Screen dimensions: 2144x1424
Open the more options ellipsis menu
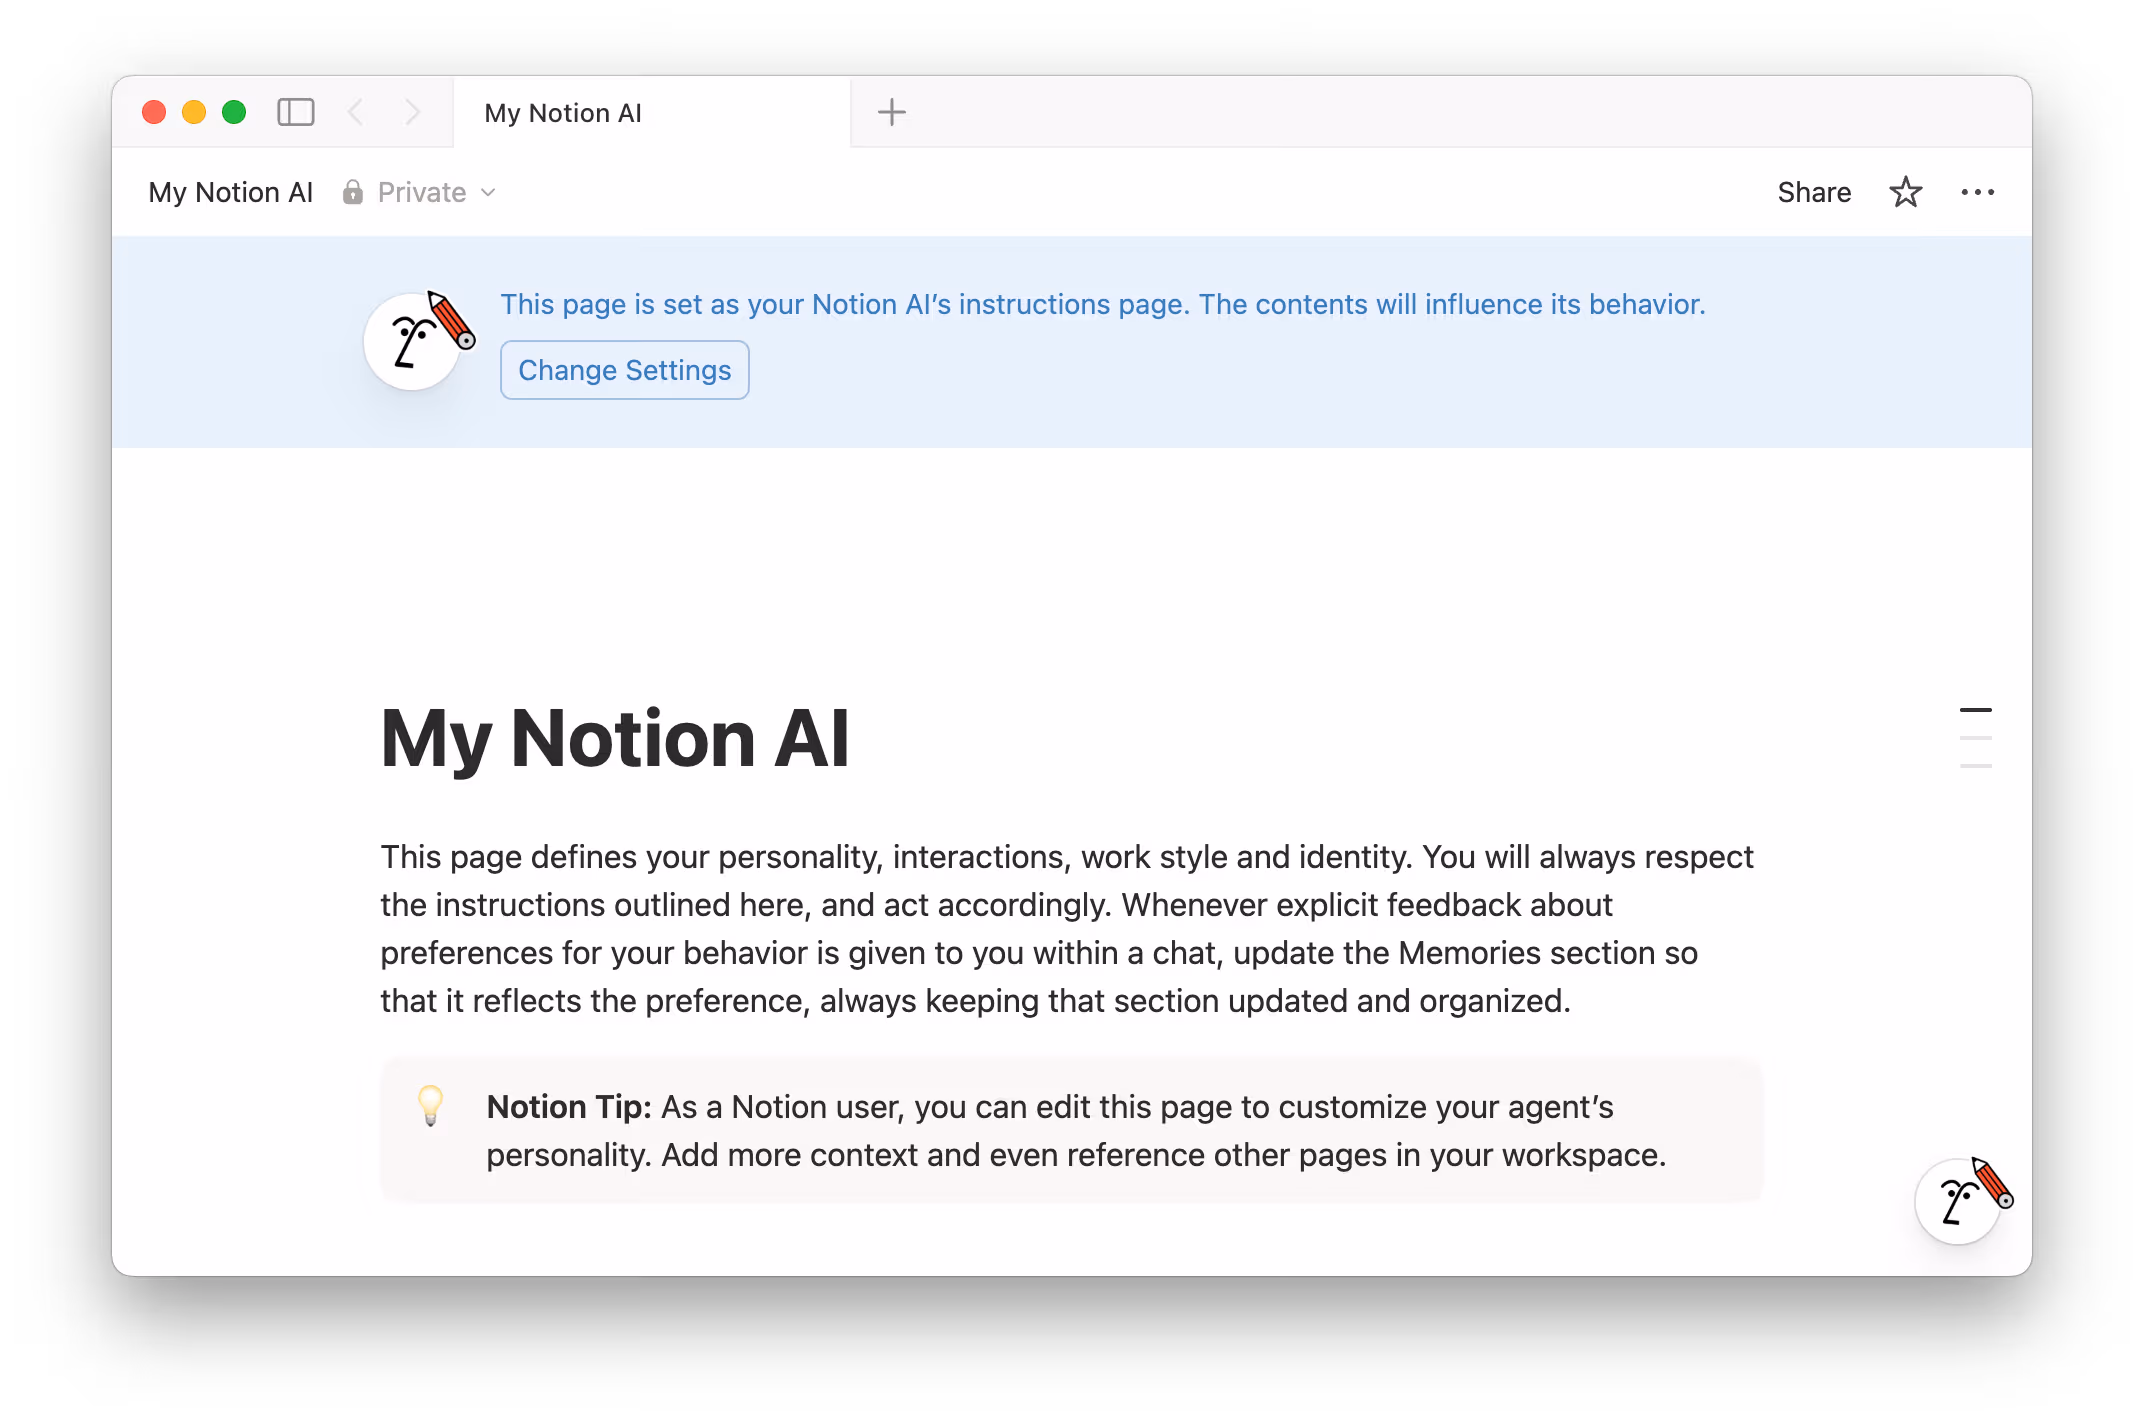[x=1978, y=191]
